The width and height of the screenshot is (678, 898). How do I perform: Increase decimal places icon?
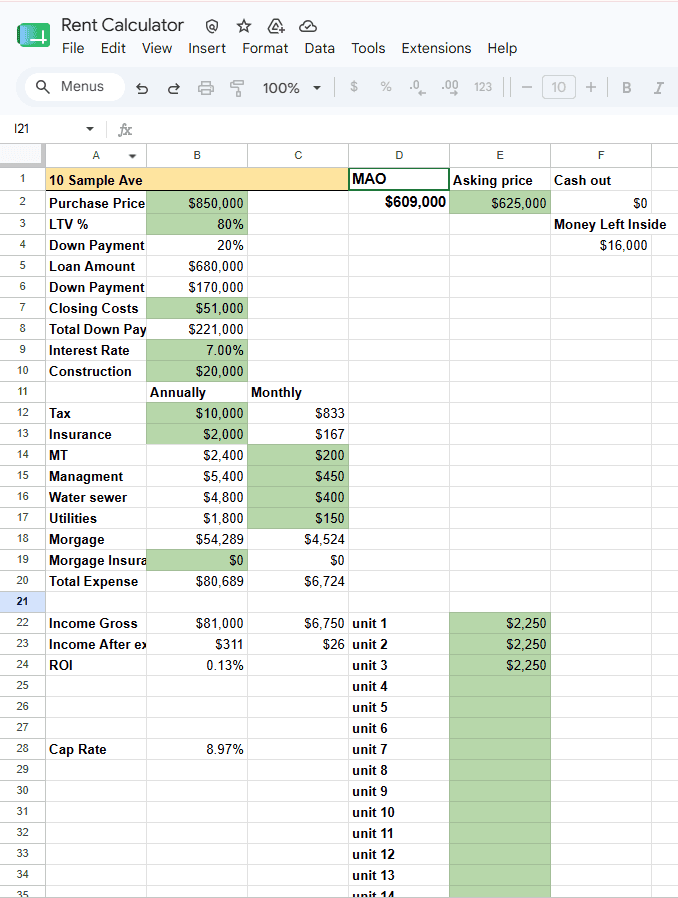point(450,87)
